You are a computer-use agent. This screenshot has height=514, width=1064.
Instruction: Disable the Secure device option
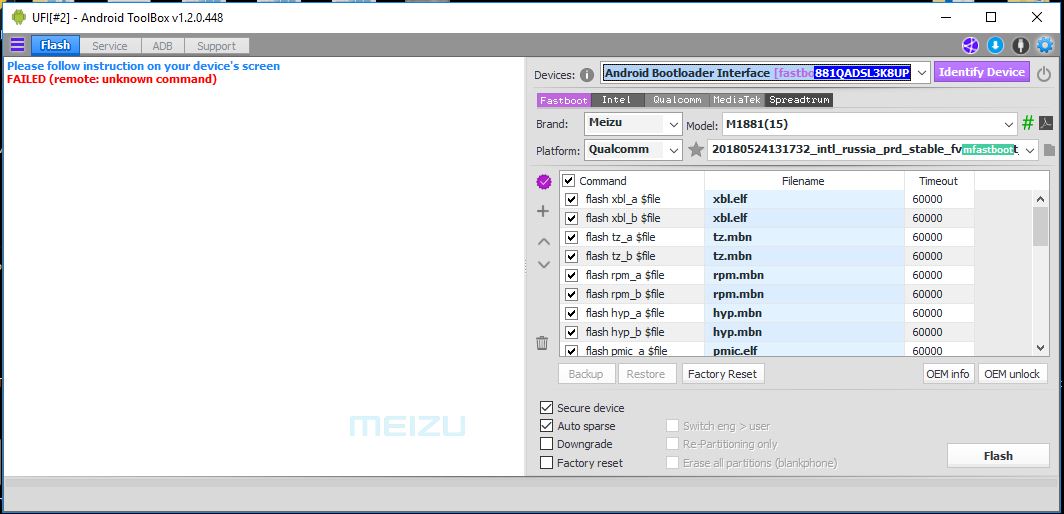click(x=546, y=407)
